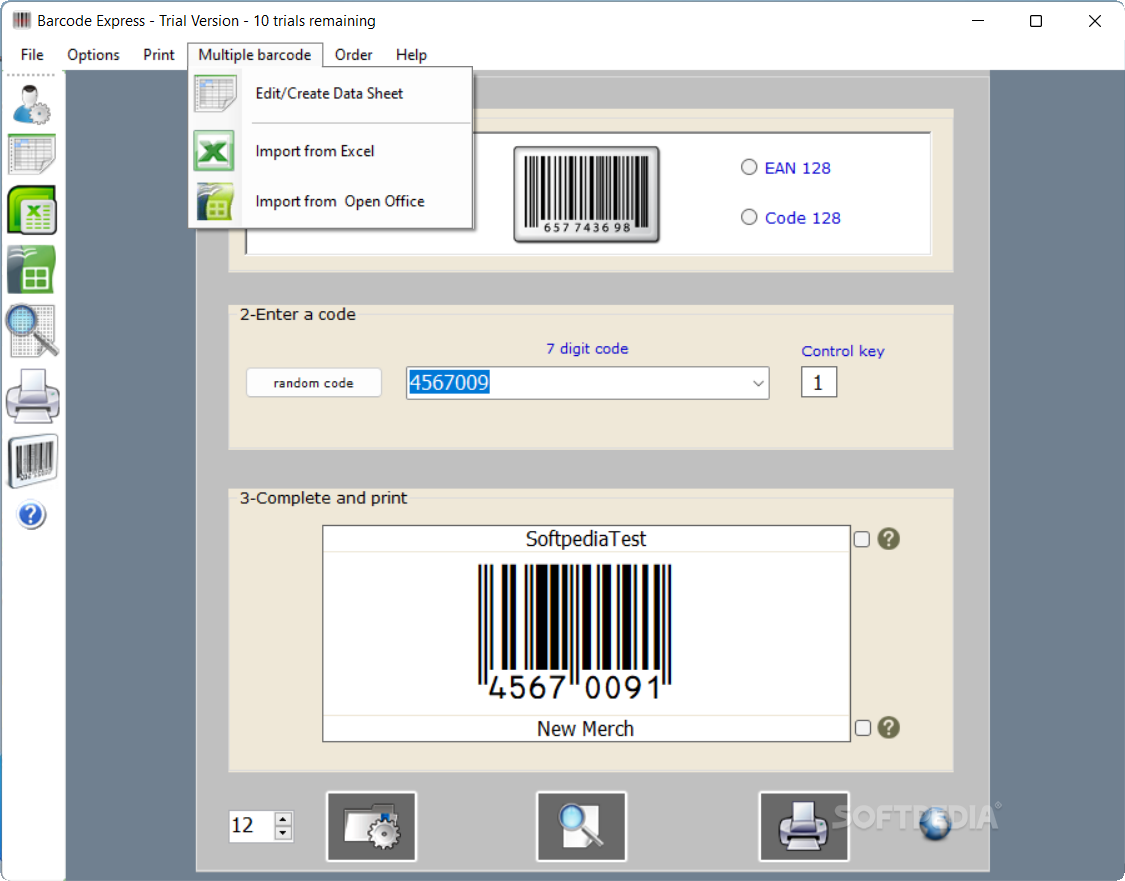Click the Control key label
Image resolution: width=1125 pixels, height=881 pixels.
pyautogui.click(x=842, y=351)
